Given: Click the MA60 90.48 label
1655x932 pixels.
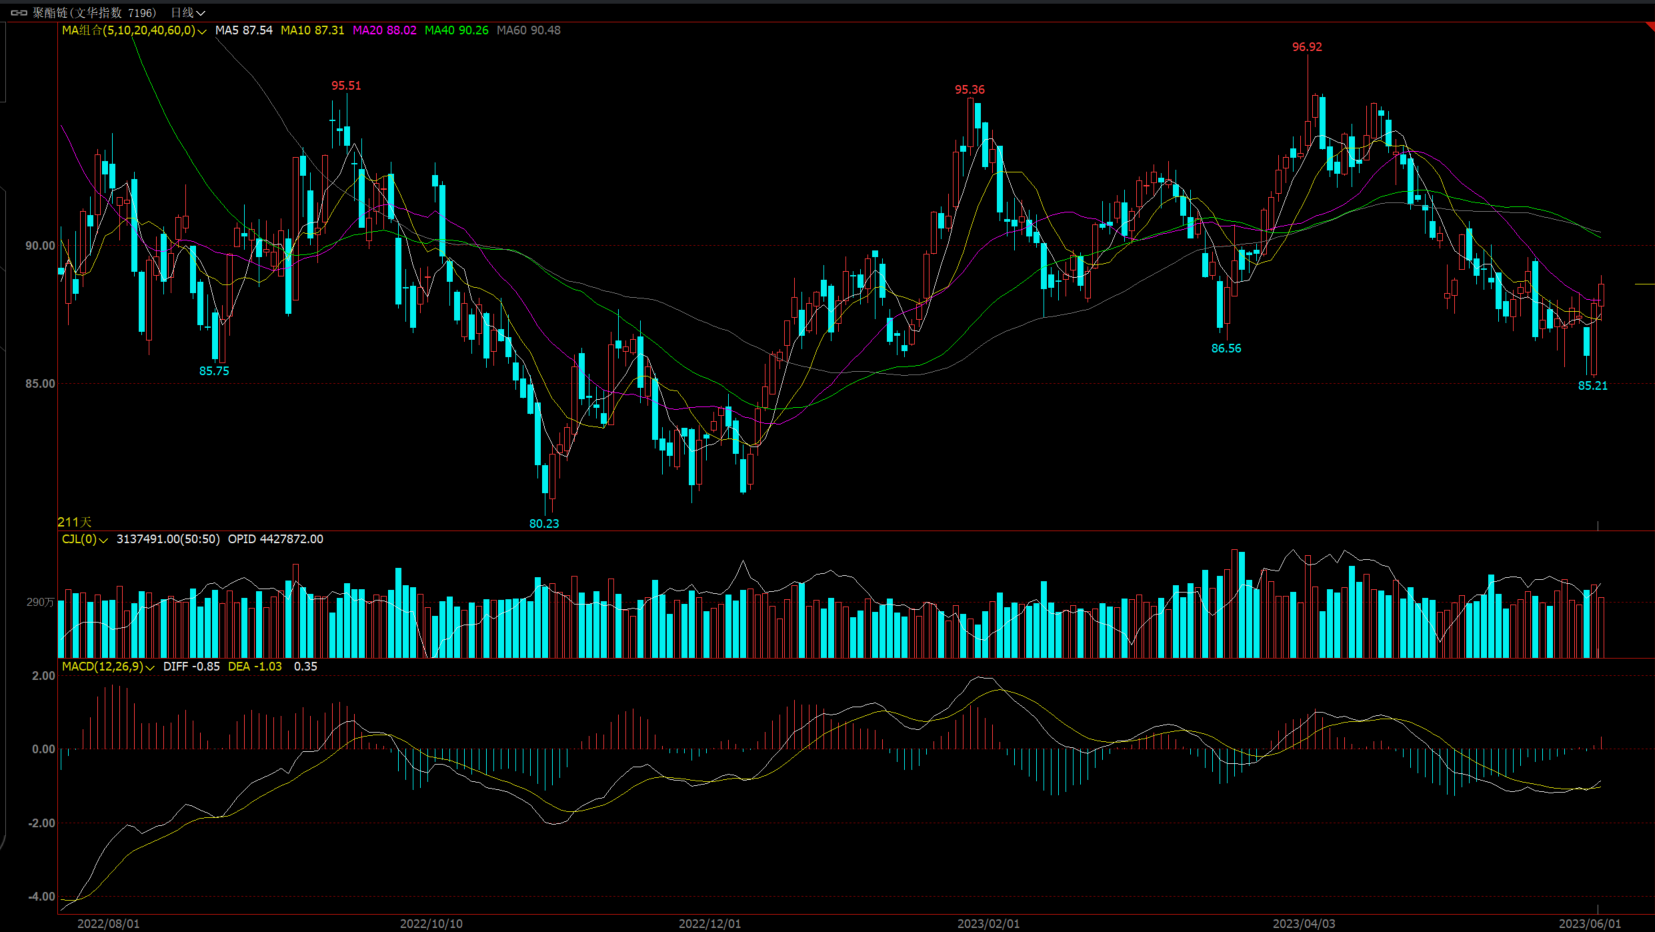Looking at the screenshot, I should pyautogui.click(x=528, y=31).
